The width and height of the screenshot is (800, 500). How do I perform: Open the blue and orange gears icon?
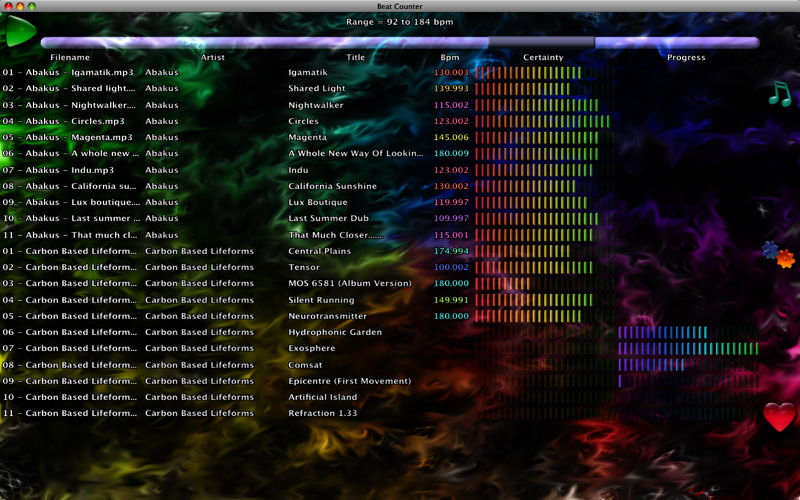pyautogui.click(x=779, y=255)
